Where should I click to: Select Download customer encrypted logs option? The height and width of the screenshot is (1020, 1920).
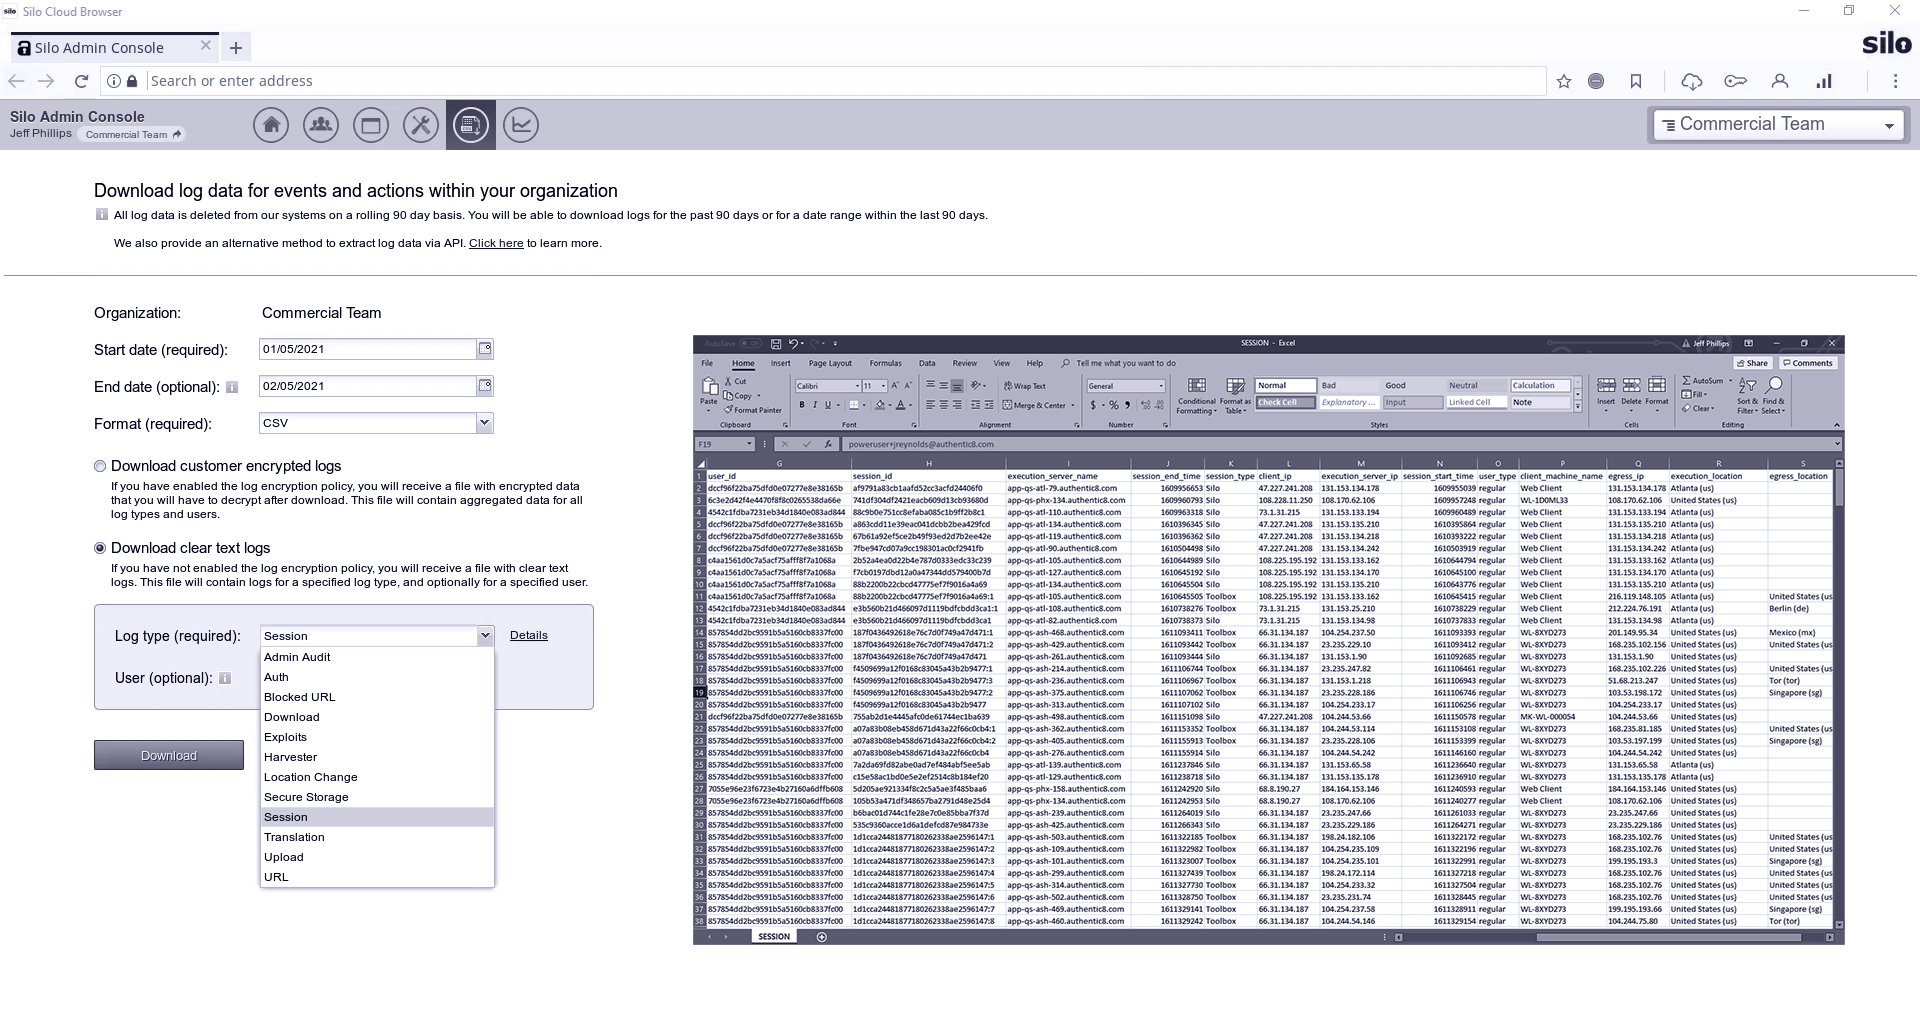[100, 466]
